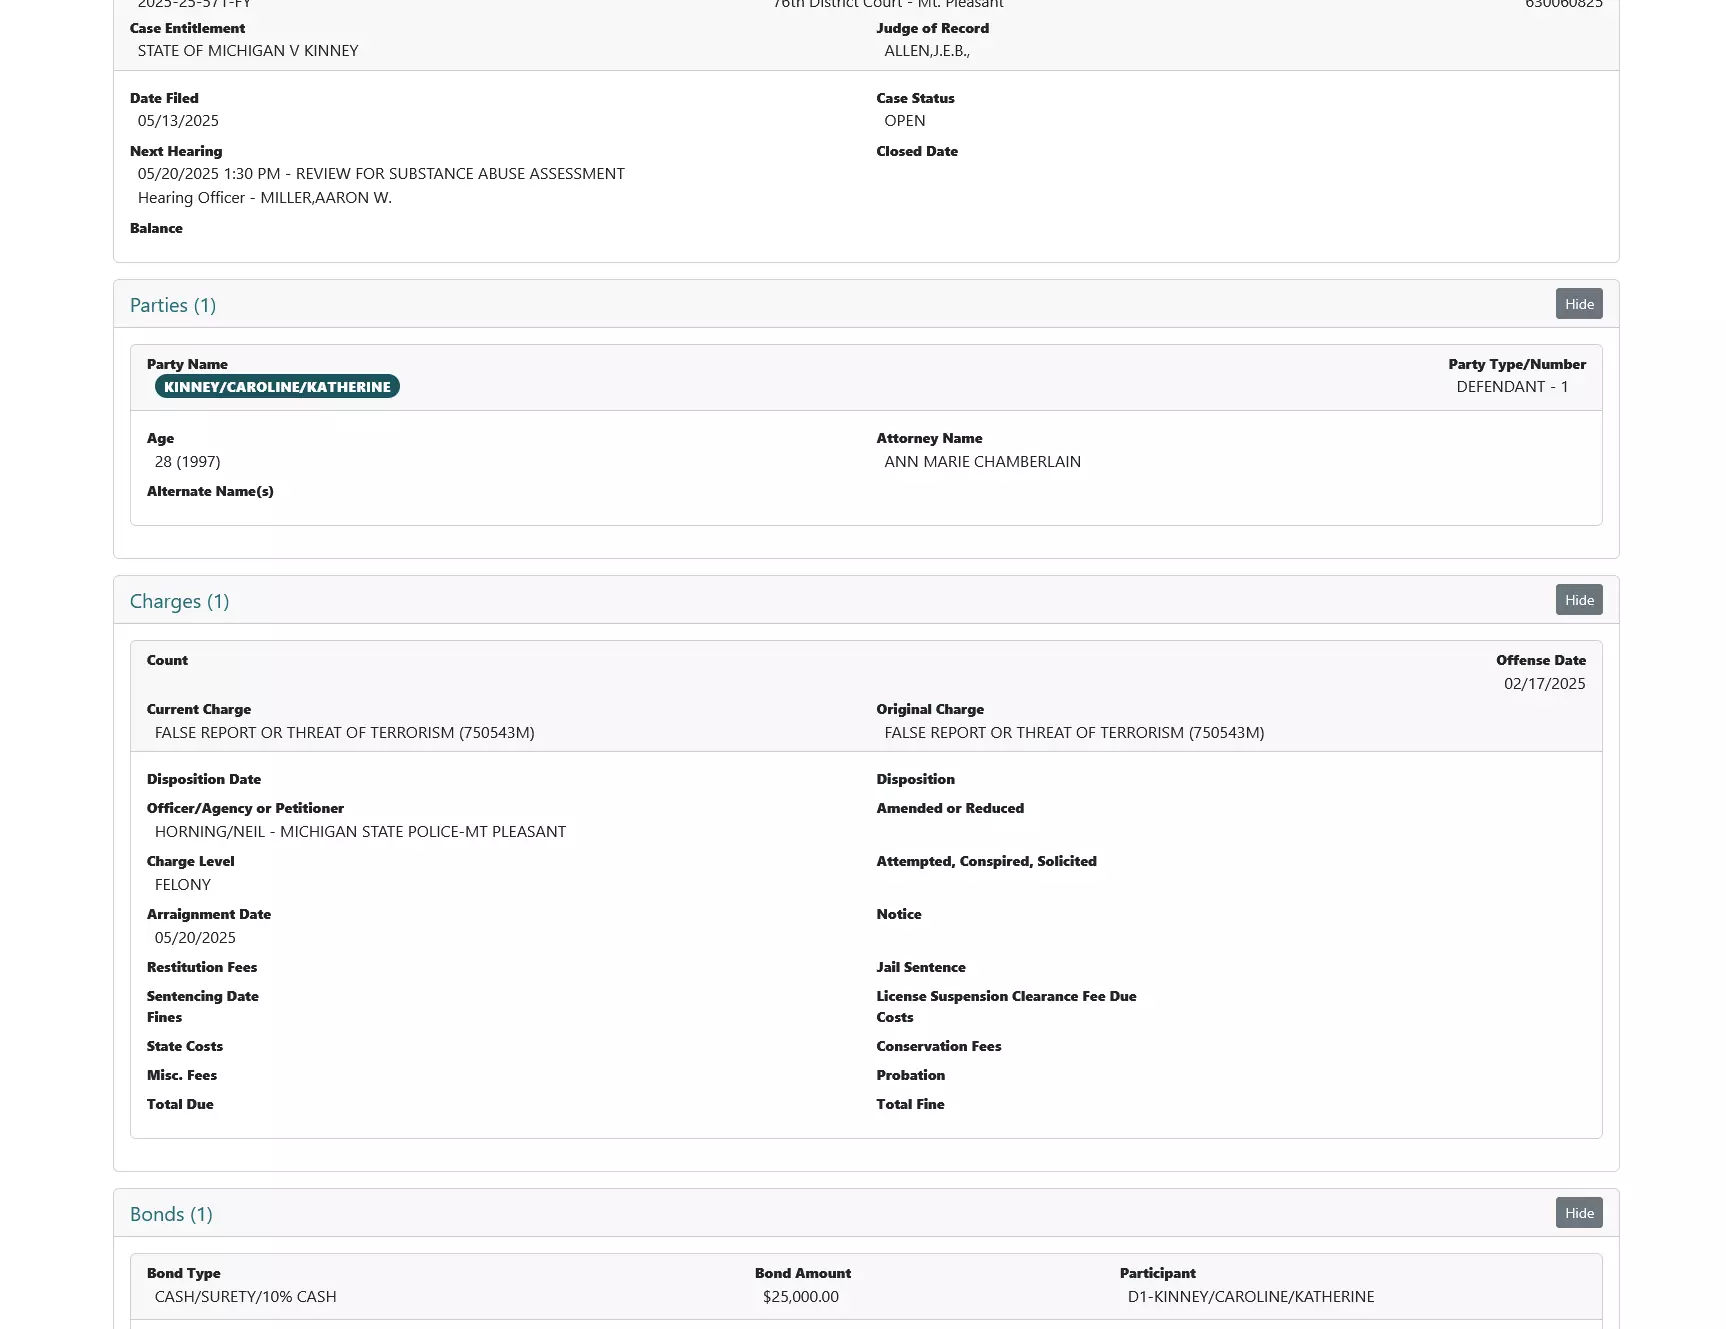1726x1329 pixels.
Task: Select attorney name ANN MARIE CHAMBERLAIN
Action: (x=982, y=462)
